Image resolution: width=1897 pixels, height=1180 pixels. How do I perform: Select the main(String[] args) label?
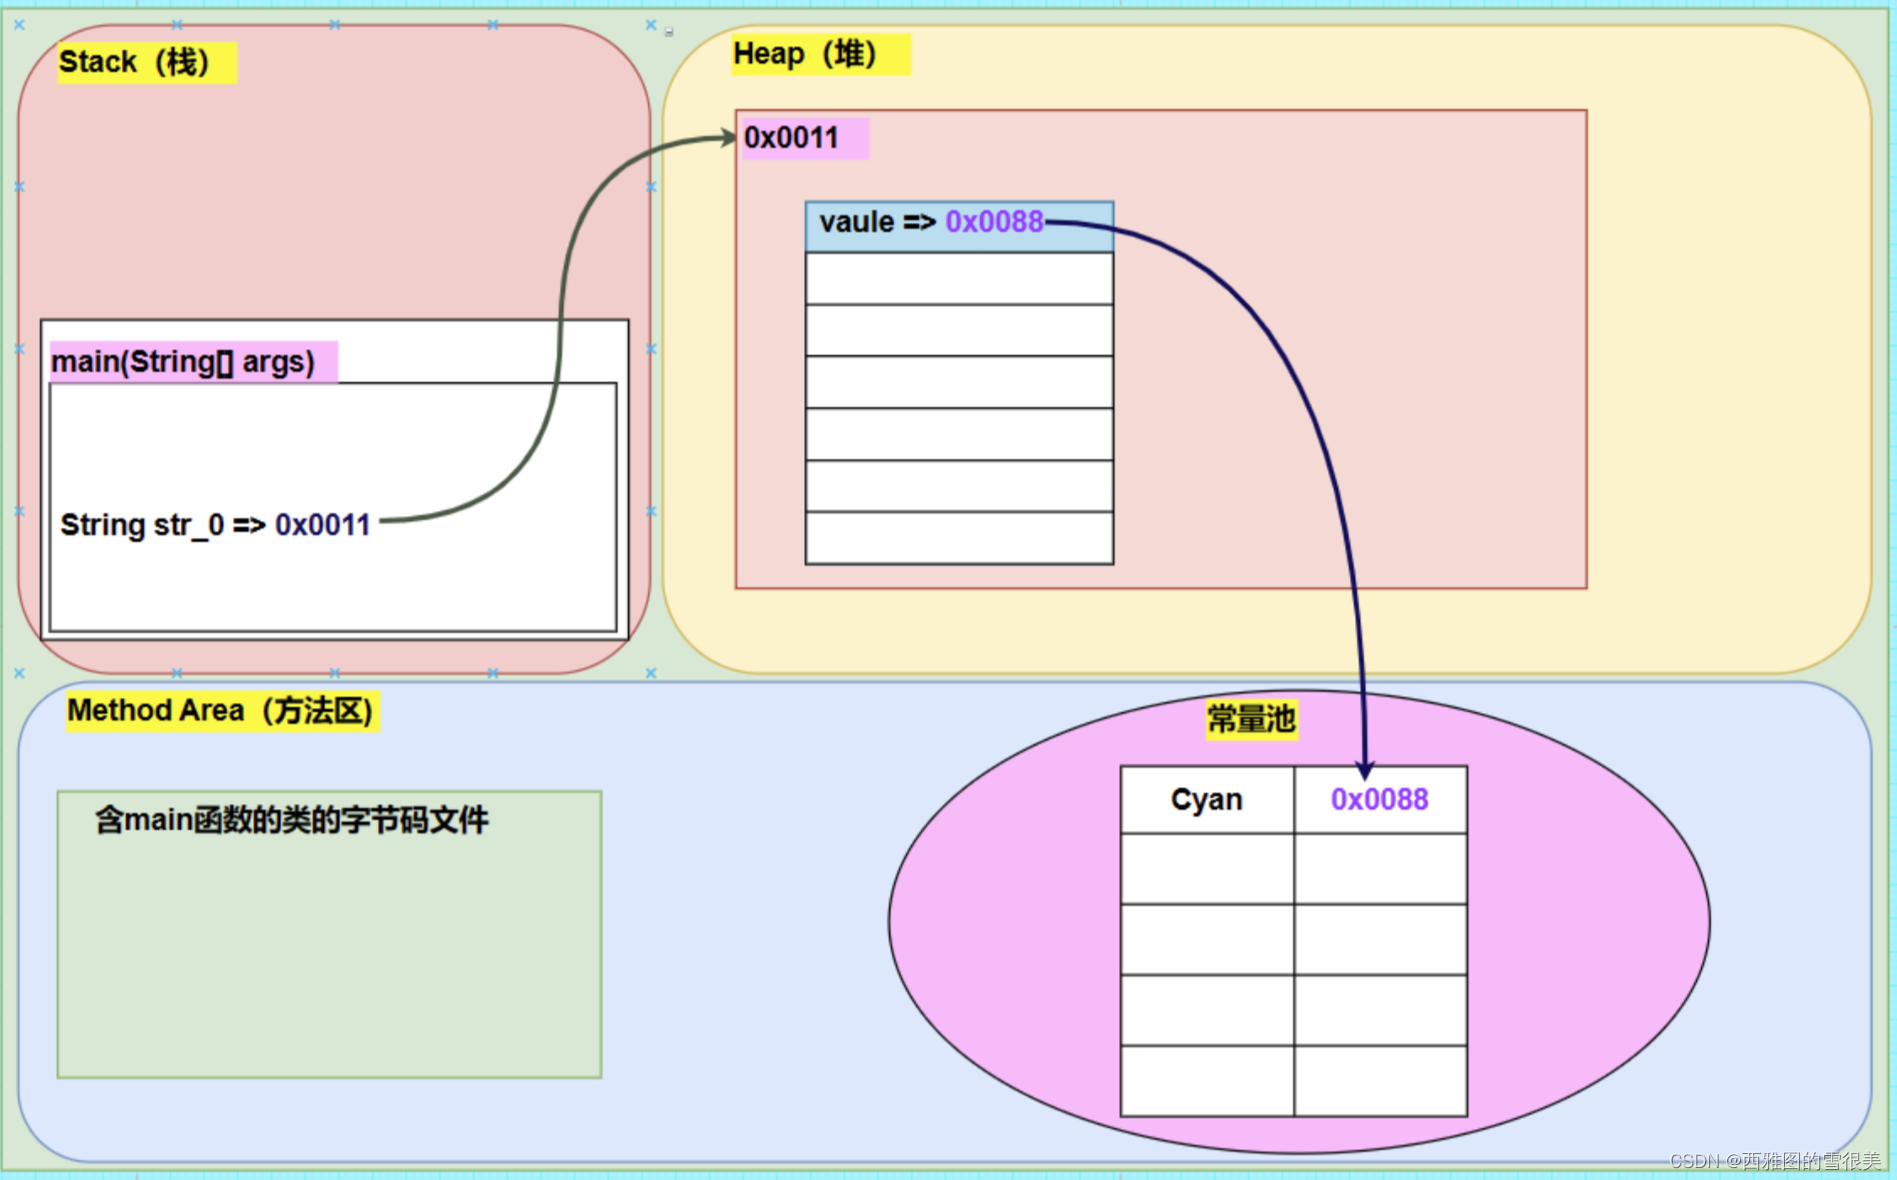coord(194,361)
